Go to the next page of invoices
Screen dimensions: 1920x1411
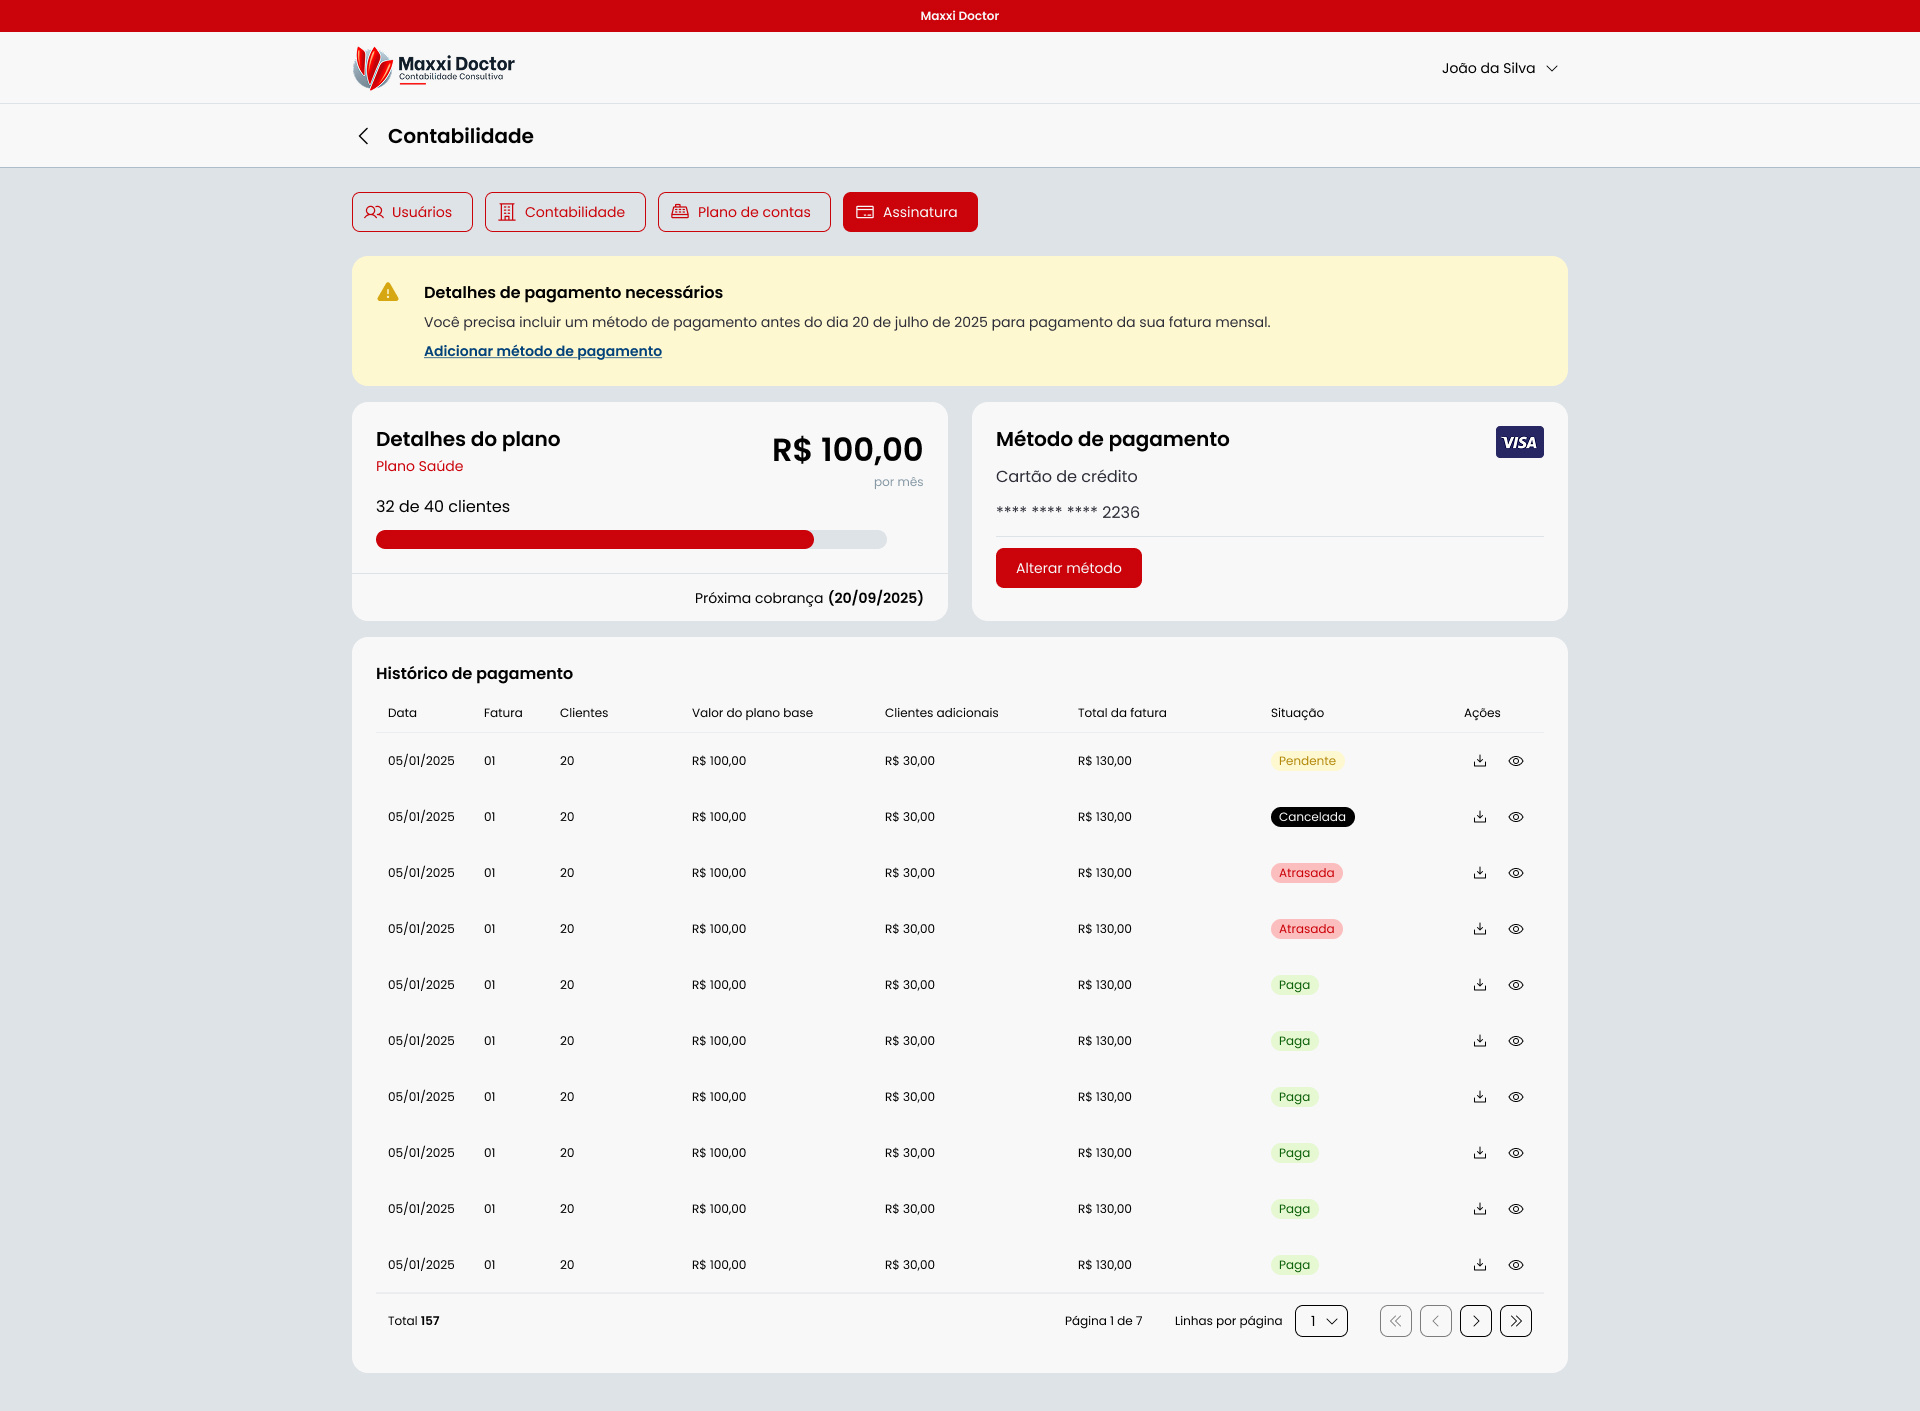click(x=1476, y=1320)
